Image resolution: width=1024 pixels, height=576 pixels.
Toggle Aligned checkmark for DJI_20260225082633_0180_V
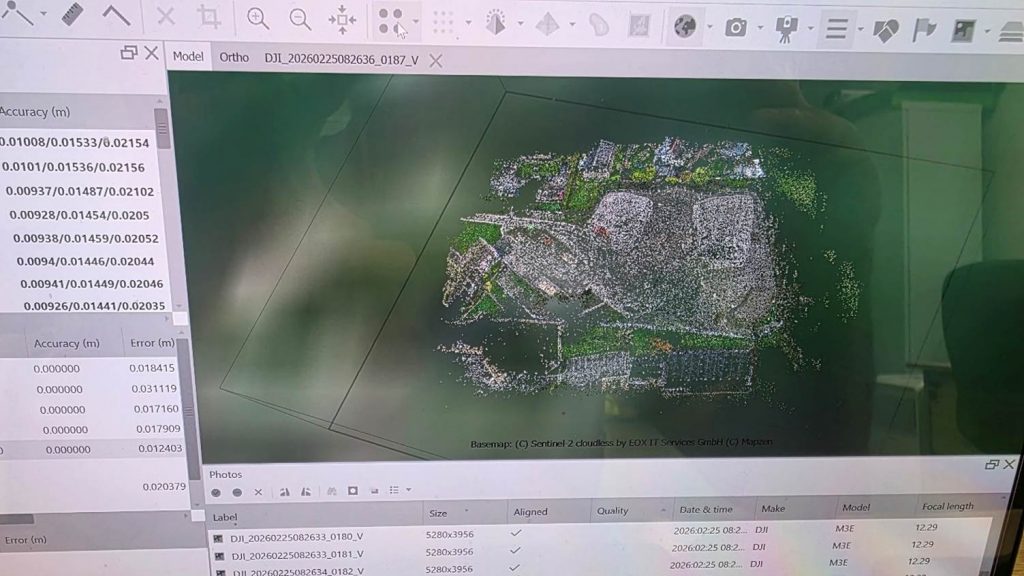click(516, 534)
